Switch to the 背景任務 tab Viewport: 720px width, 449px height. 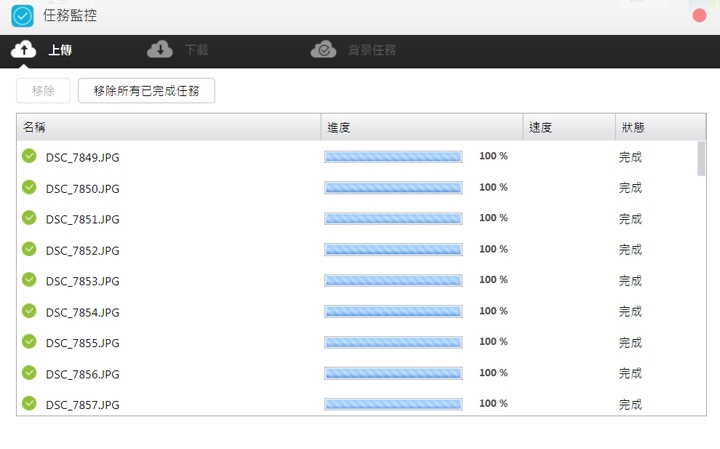[372, 50]
